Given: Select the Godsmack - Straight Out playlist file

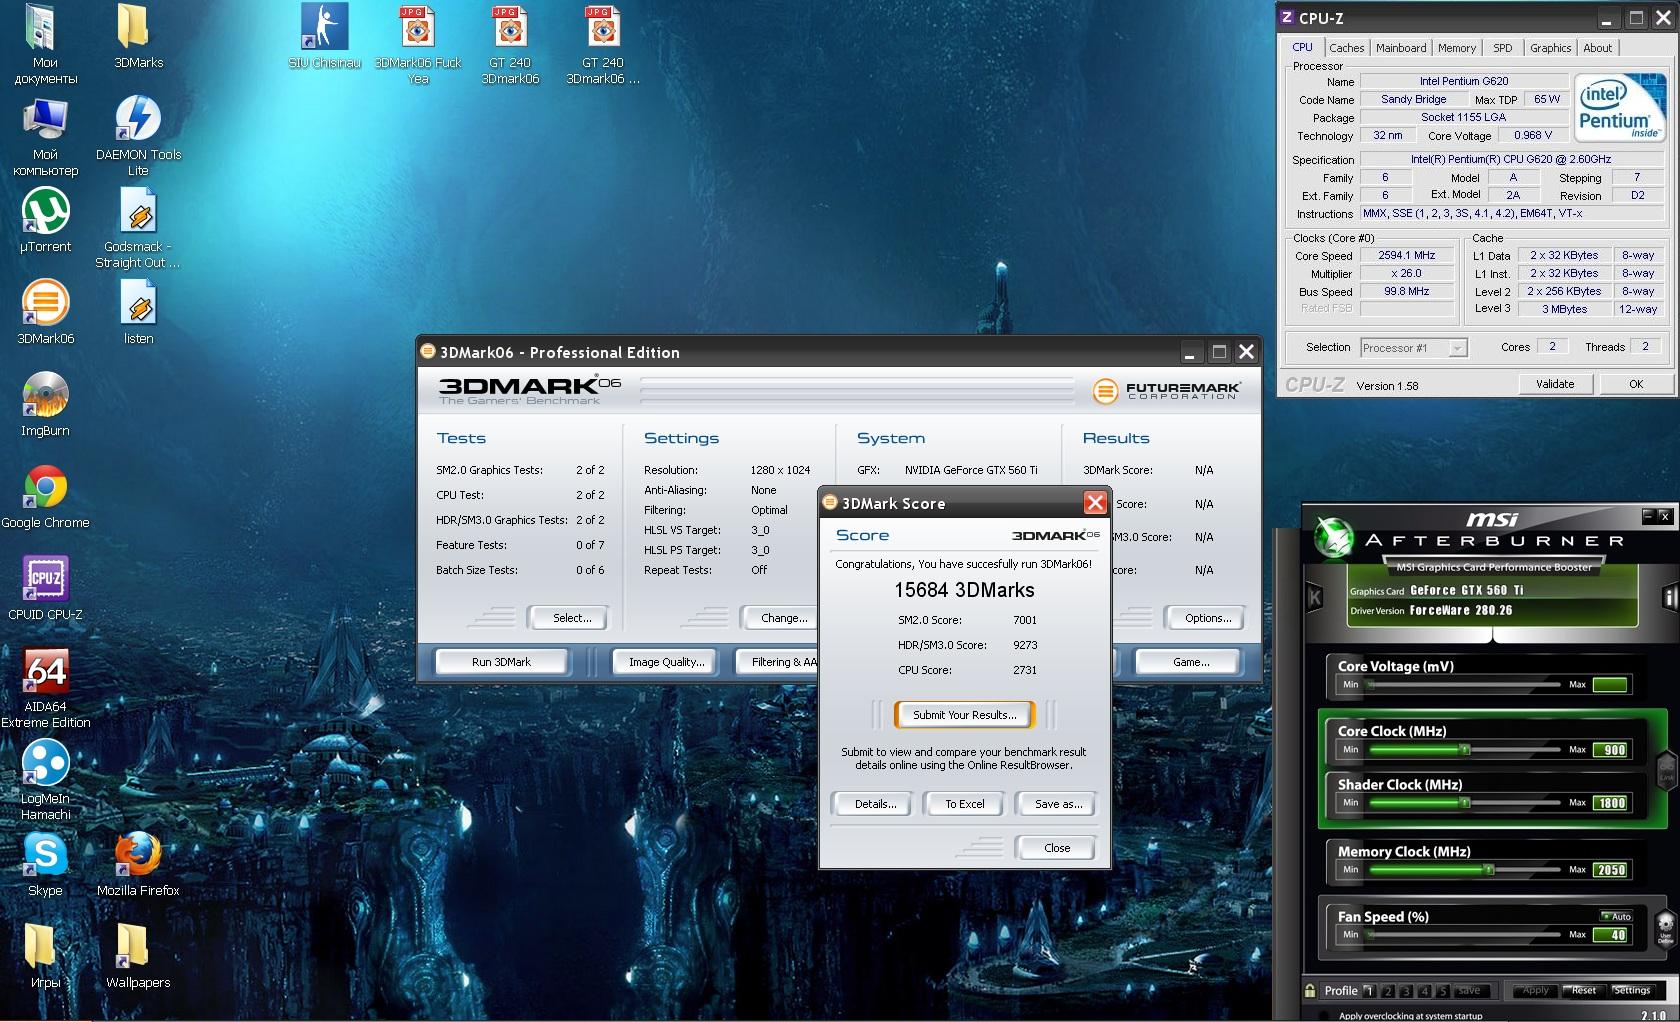Looking at the screenshot, I should [138, 228].
